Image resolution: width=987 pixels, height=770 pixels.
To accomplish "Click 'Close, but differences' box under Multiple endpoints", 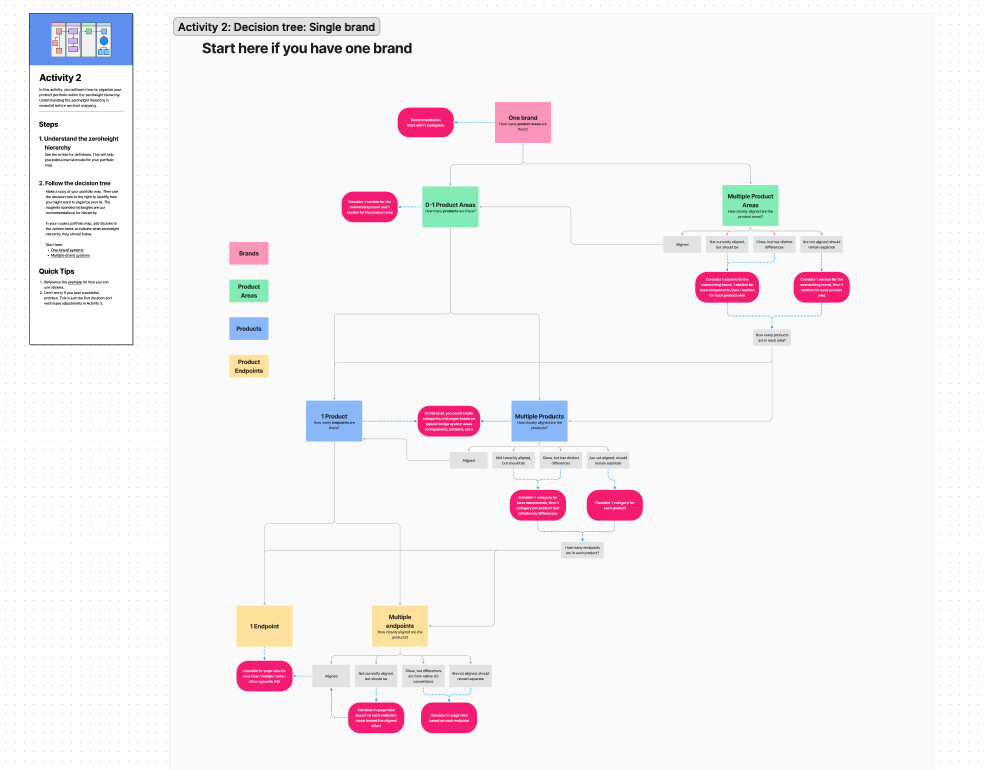I will (x=423, y=676).
